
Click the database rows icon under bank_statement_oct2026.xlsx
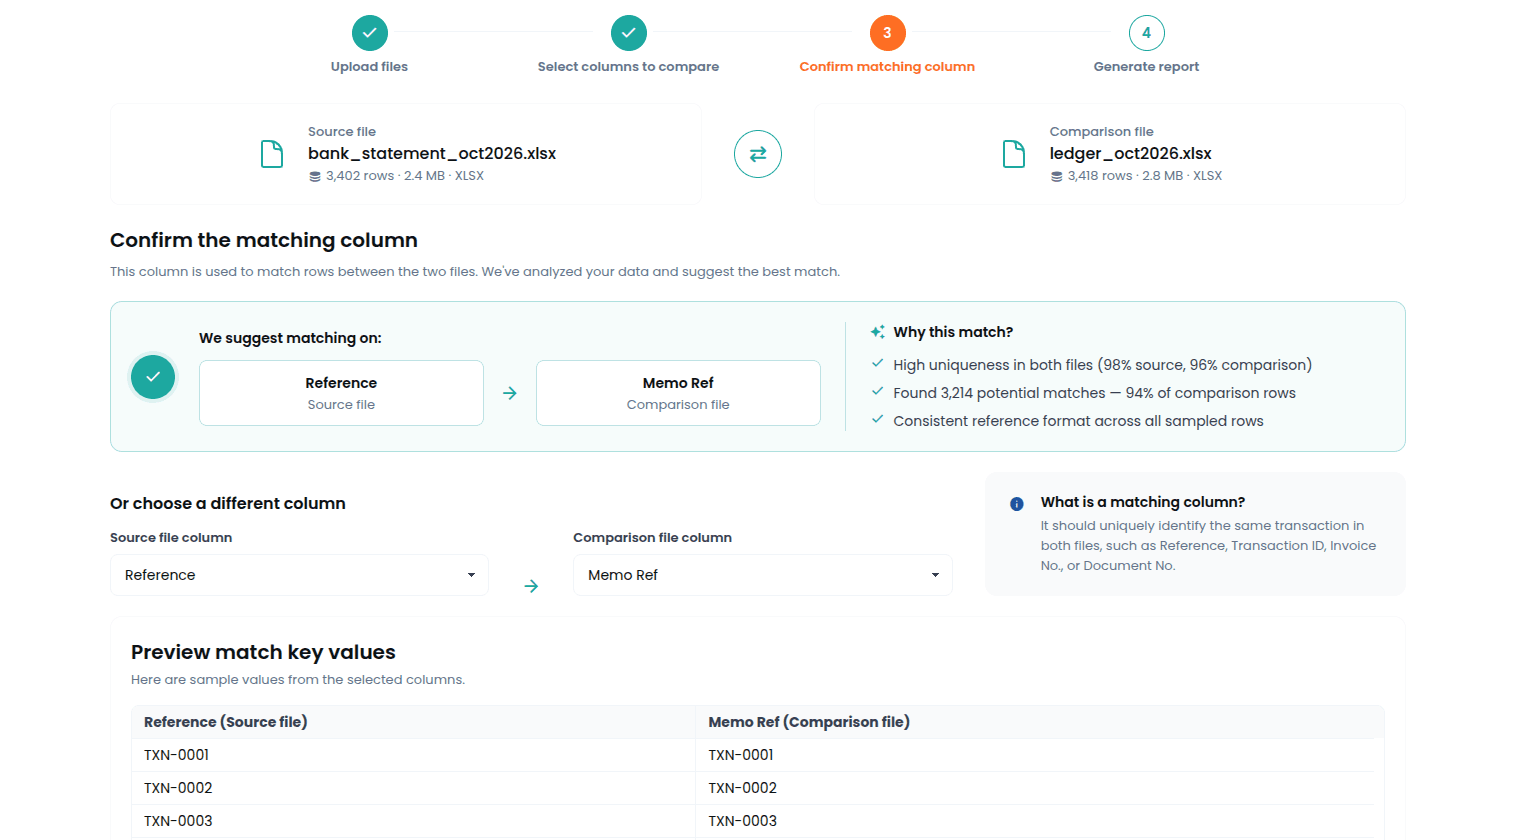click(x=315, y=176)
